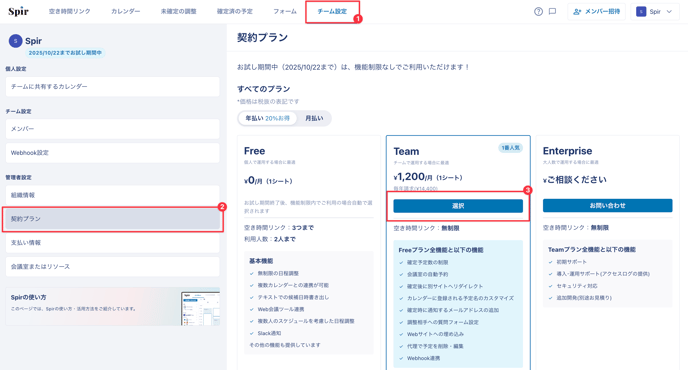
Task: Go to the 空き時間リンク tab
Action: (69, 11)
